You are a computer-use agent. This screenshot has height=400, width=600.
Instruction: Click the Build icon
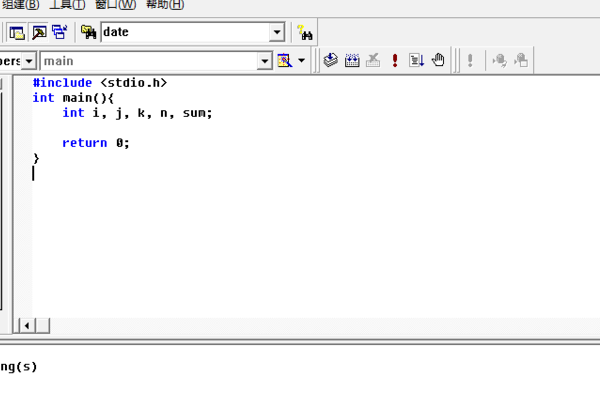tap(352, 60)
